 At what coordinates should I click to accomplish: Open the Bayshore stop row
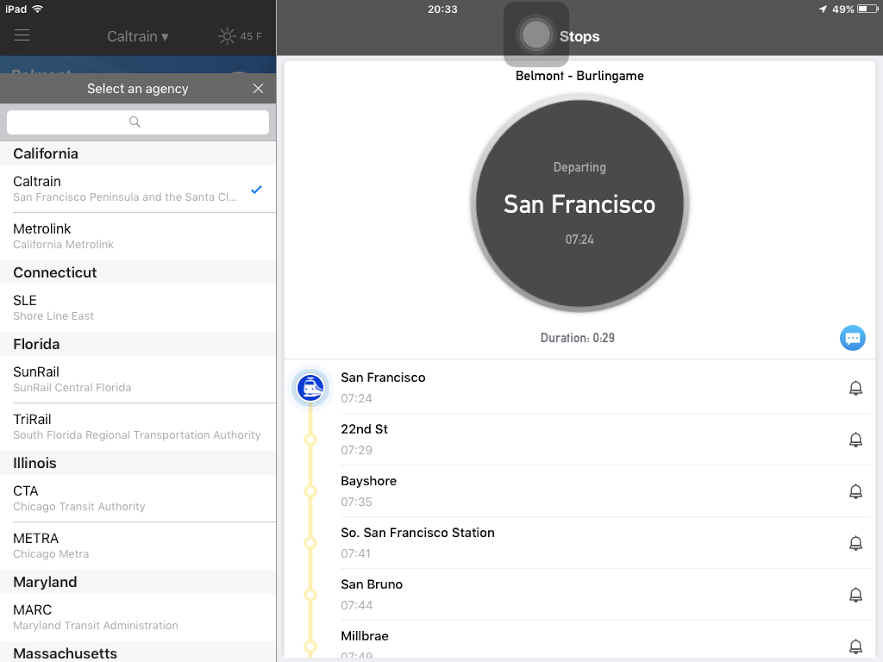[580, 491]
